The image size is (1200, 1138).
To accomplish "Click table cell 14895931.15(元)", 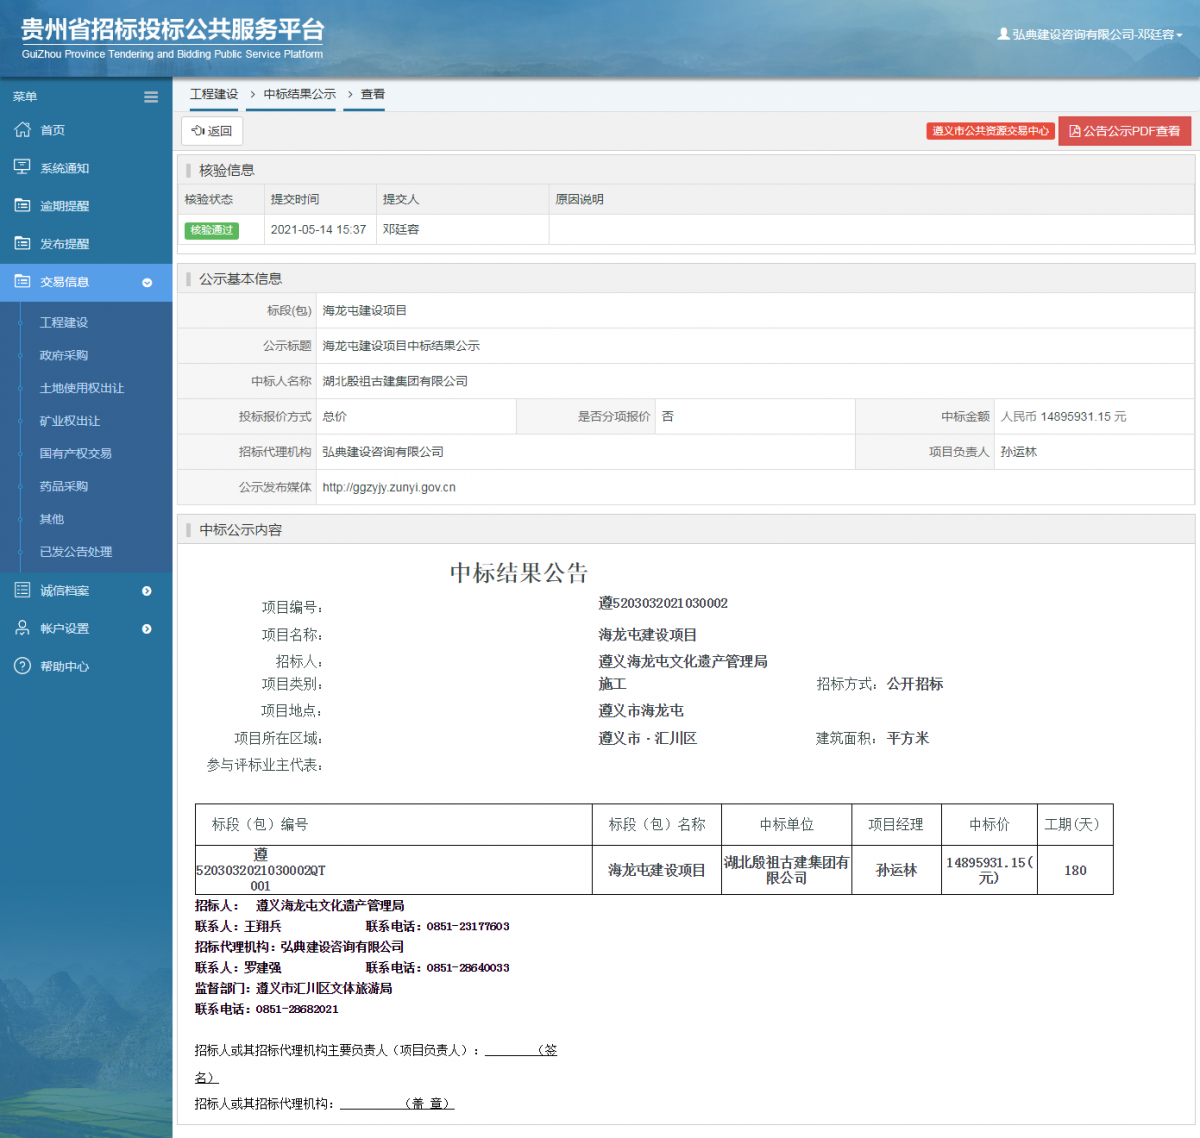I will 989,870.
